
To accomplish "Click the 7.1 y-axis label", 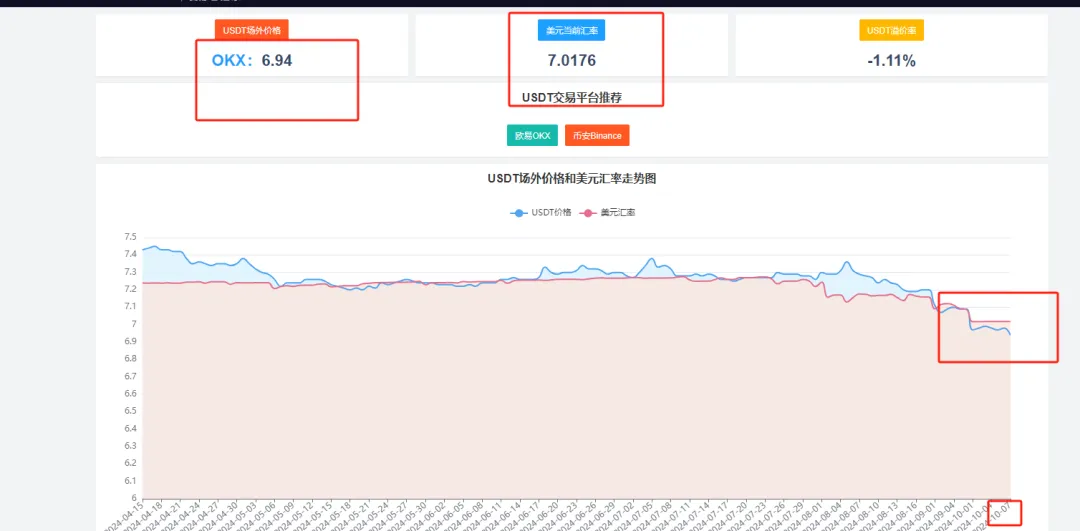I will click(131, 306).
